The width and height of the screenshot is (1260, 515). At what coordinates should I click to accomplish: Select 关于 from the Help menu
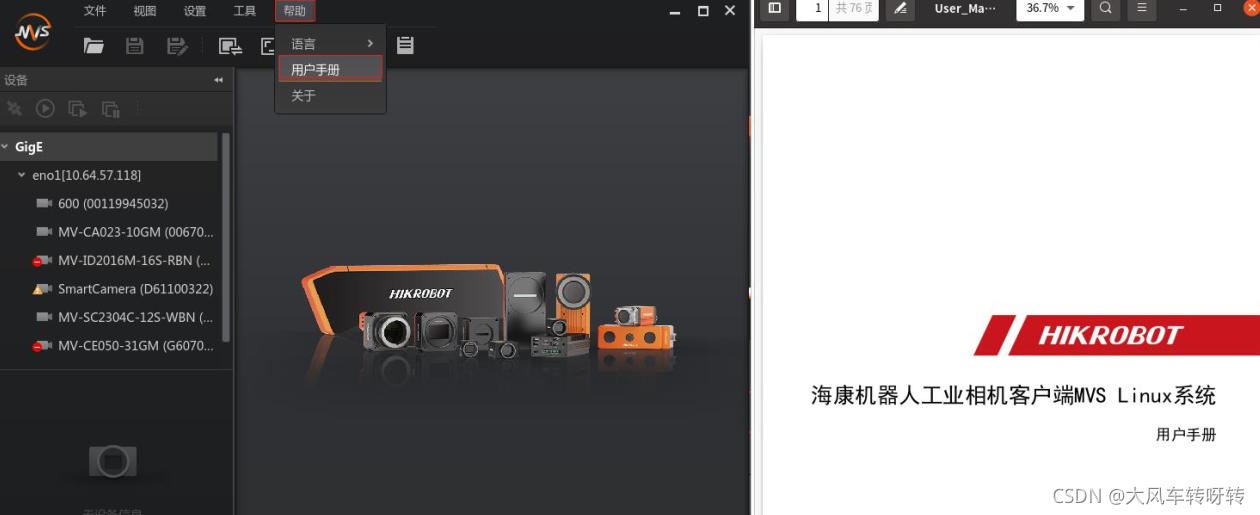pos(330,96)
